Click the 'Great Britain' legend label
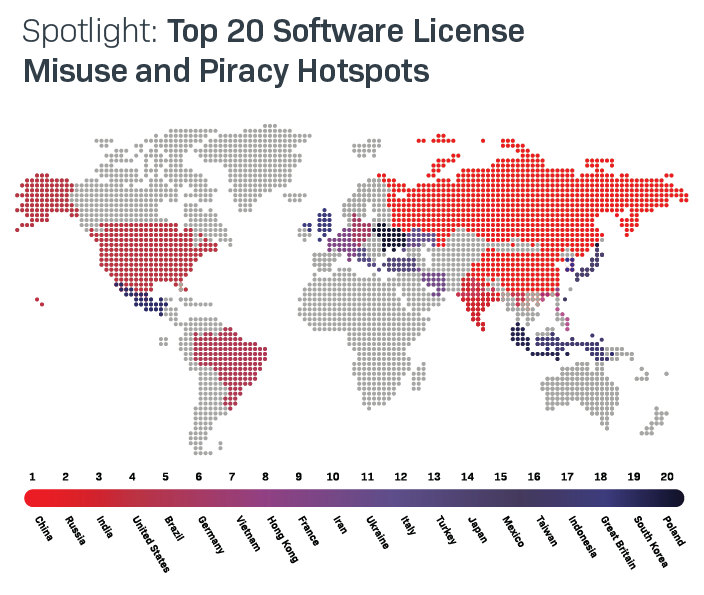This screenshot has height=595, width=704. pyautogui.click(x=619, y=542)
